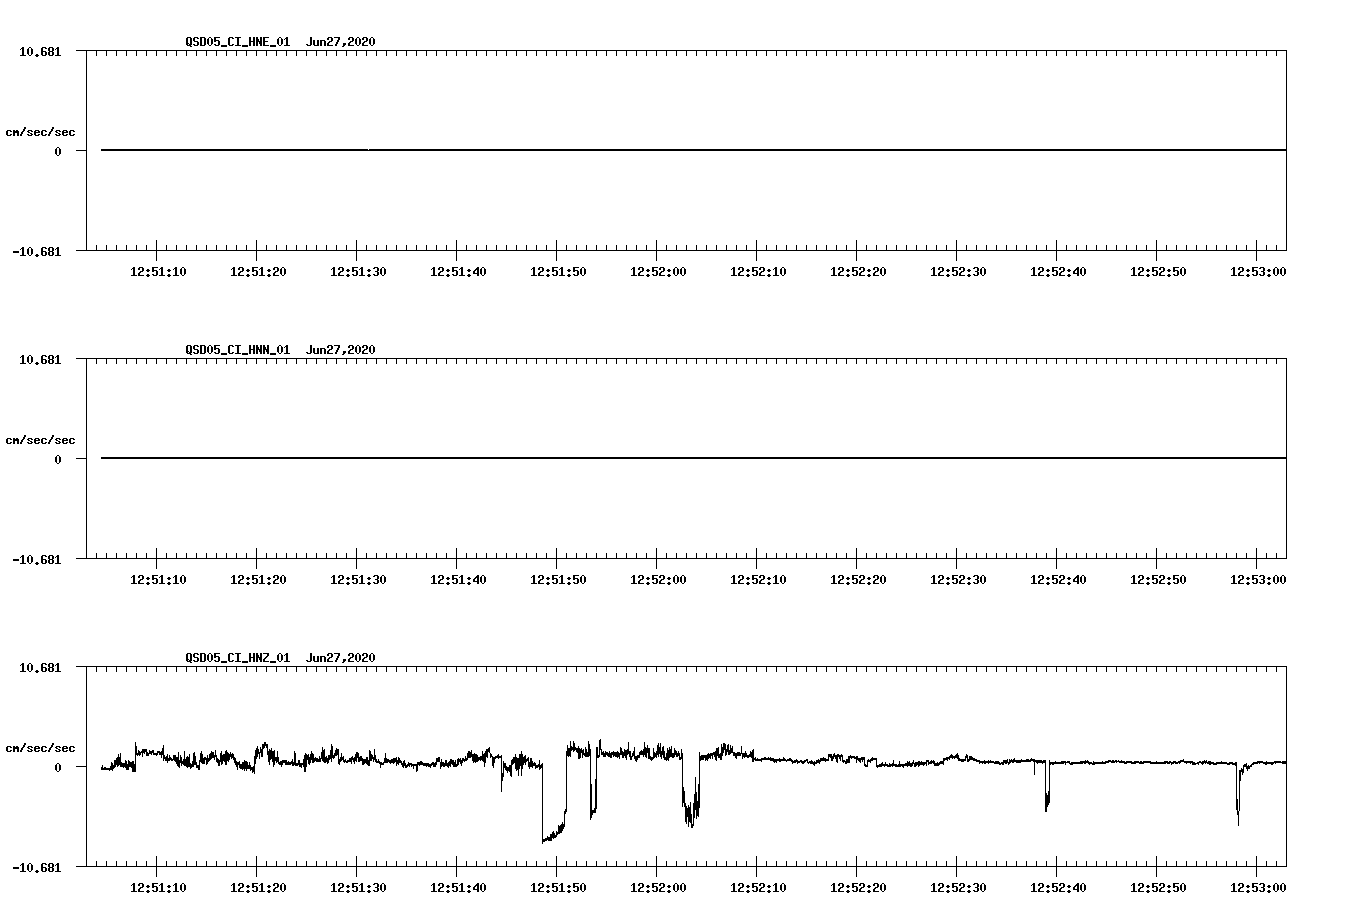Click the QSD05_CI_HNE_01 chart title
This screenshot has width=1358, height=924.
(x=238, y=42)
